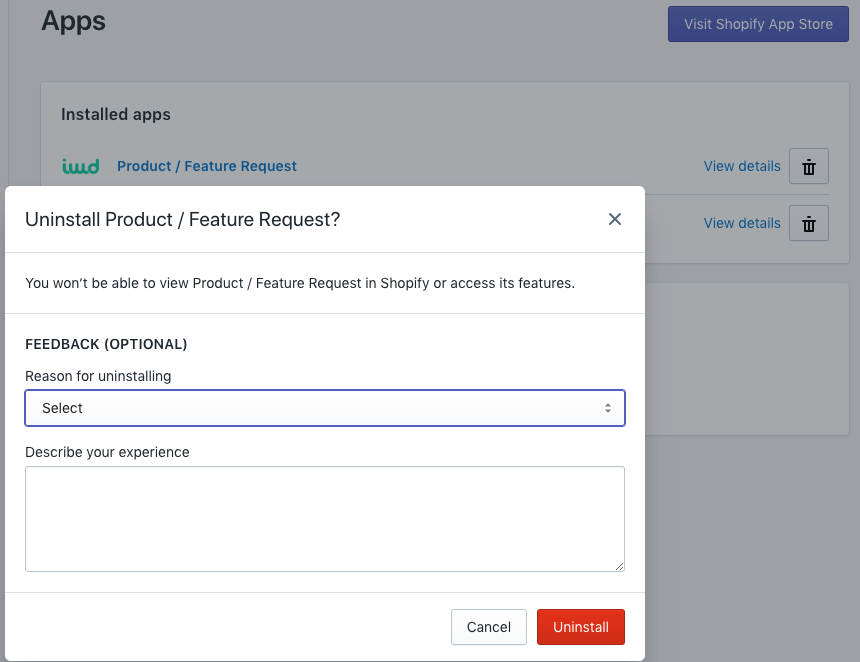Click the red Uninstall button

click(581, 627)
